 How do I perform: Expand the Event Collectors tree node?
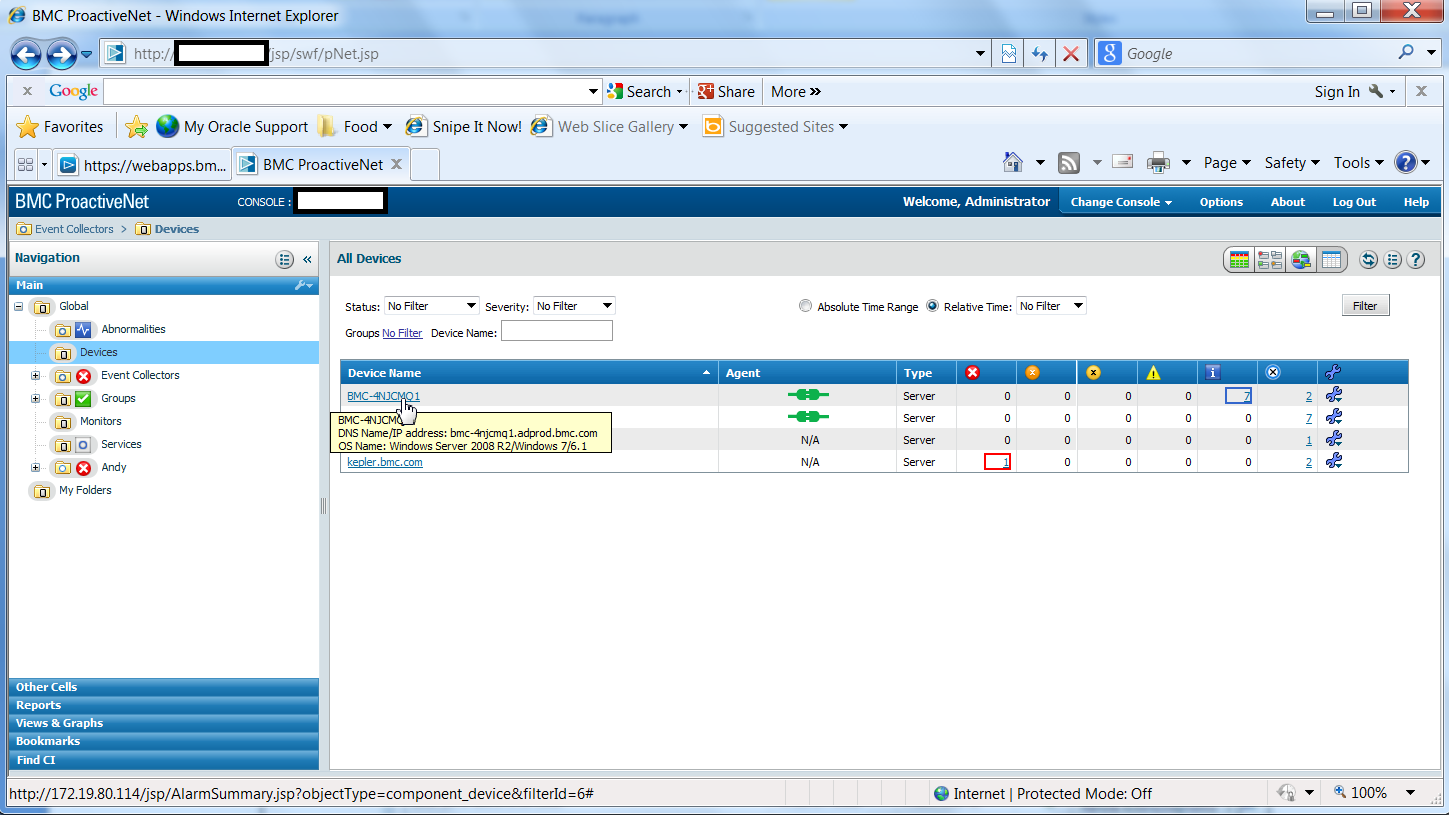click(x=36, y=375)
